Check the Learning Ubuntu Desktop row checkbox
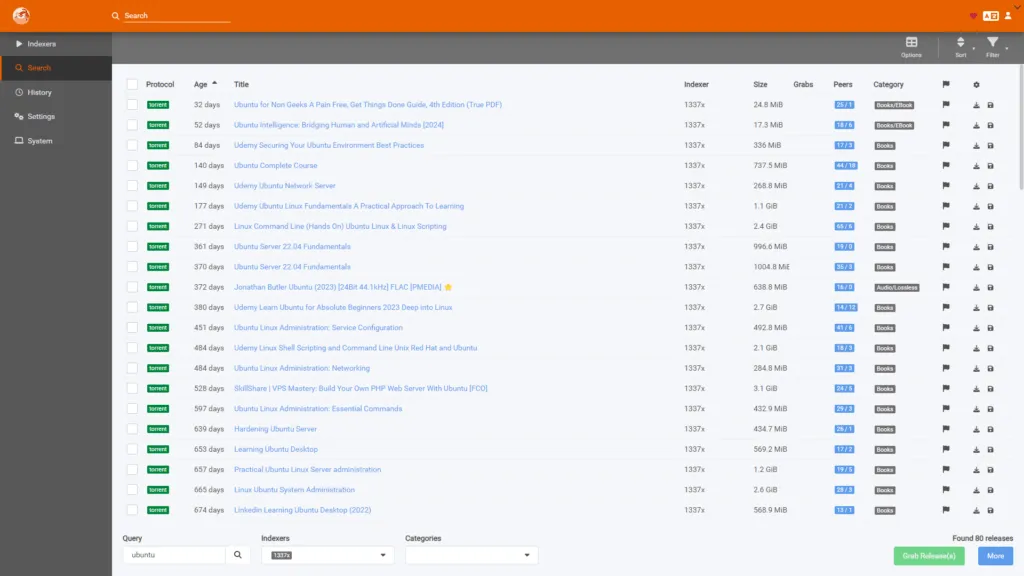Viewport: 1024px width, 576px height. pyautogui.click(x=131, y=449)
